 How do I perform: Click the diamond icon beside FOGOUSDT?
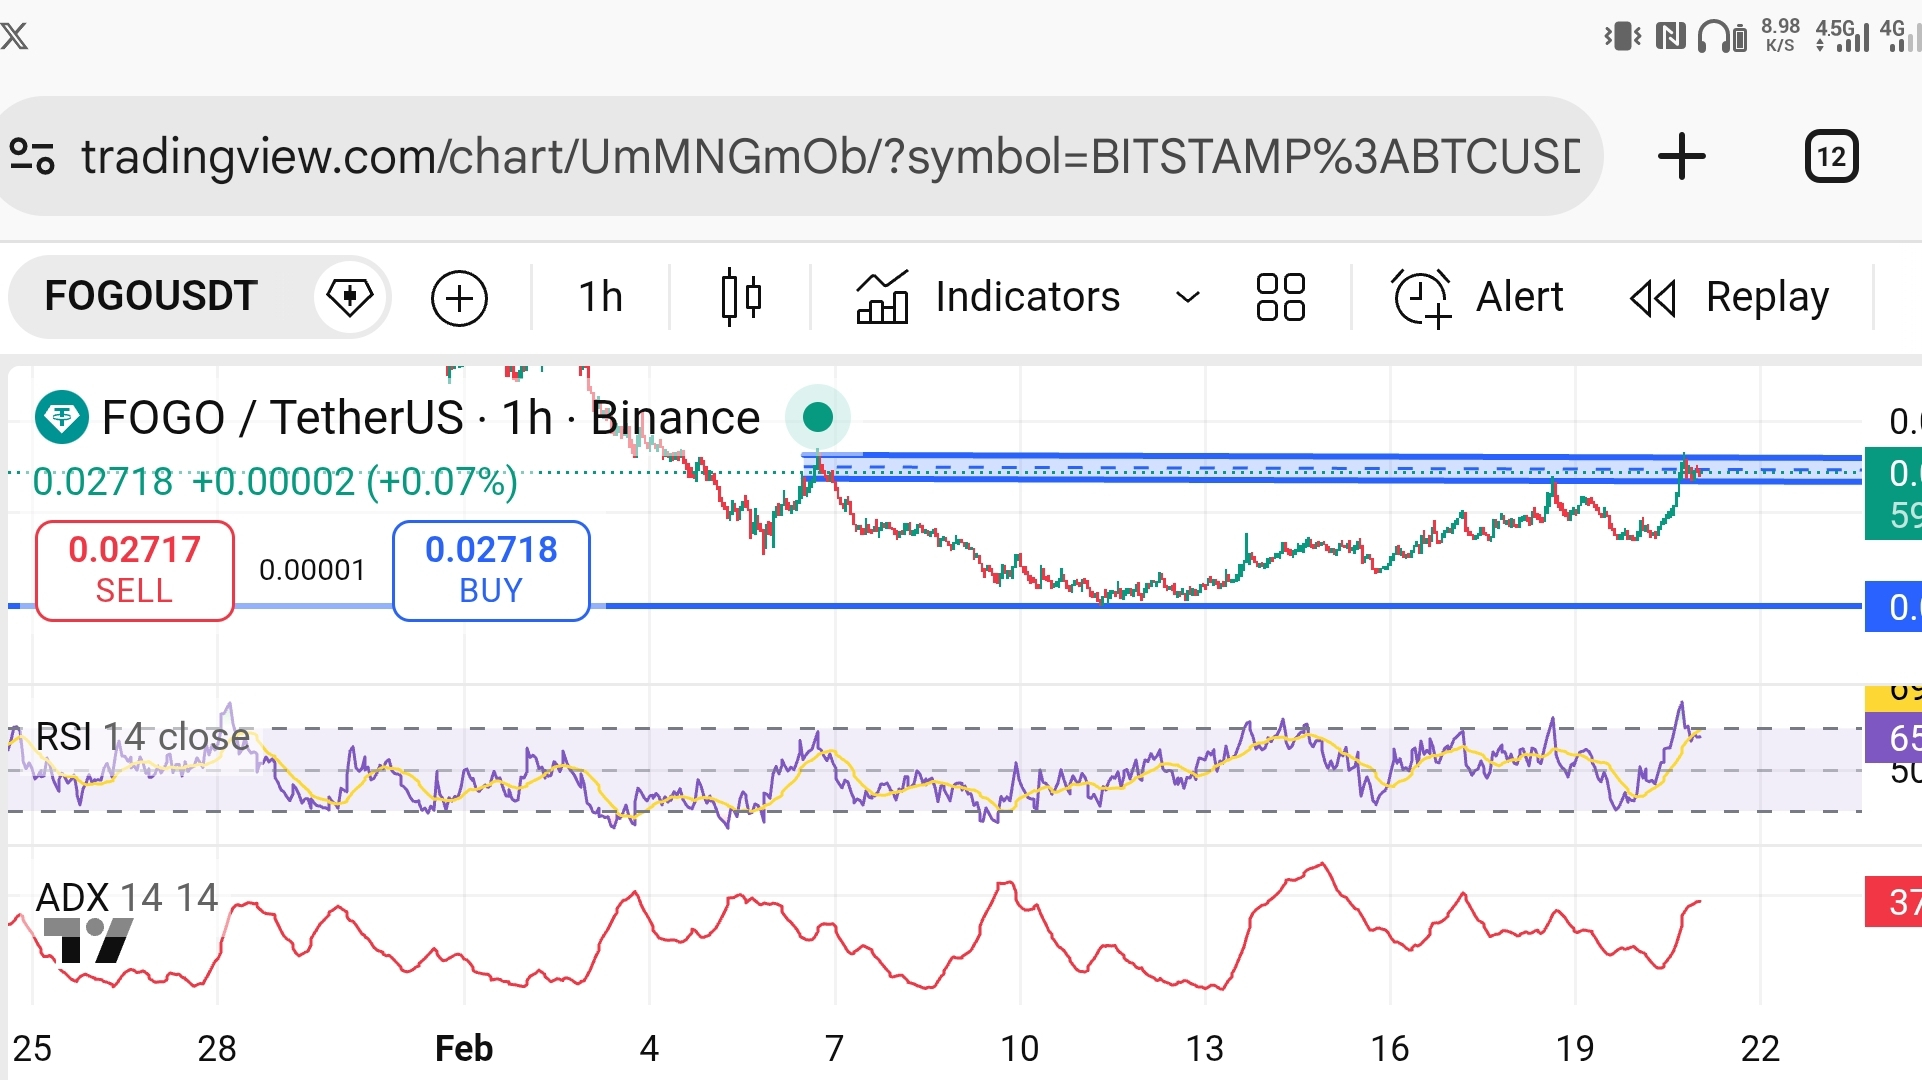[350, 297]
